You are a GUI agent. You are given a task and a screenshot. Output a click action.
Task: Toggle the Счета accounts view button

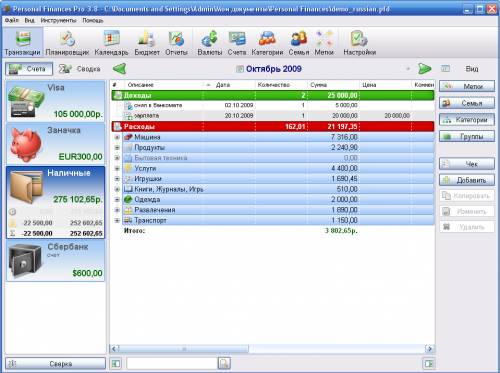(29, 69)
